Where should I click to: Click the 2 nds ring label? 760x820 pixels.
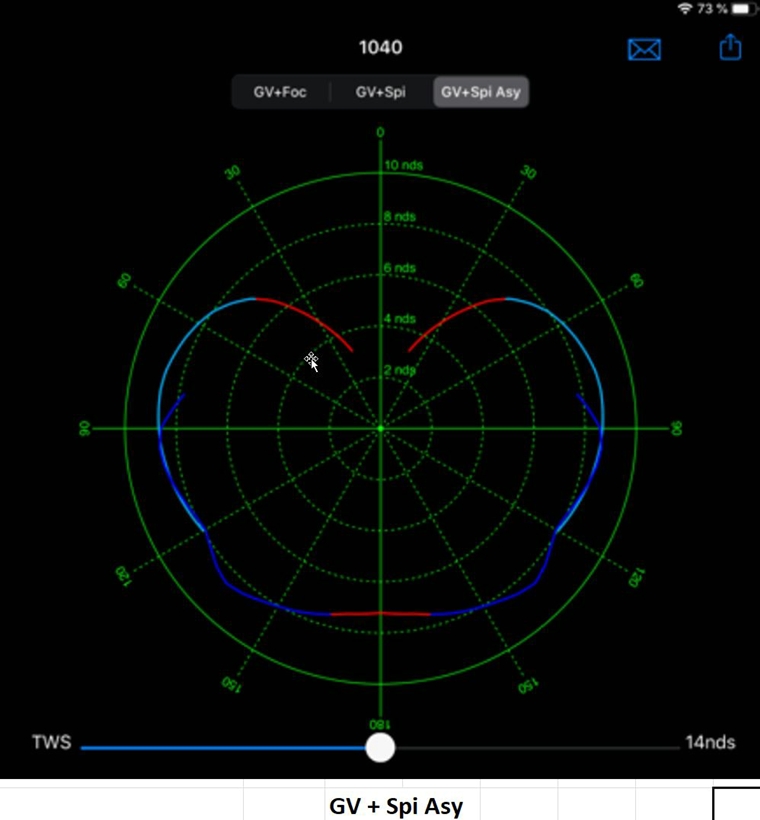pyautogui.click(x=400, y=371)
